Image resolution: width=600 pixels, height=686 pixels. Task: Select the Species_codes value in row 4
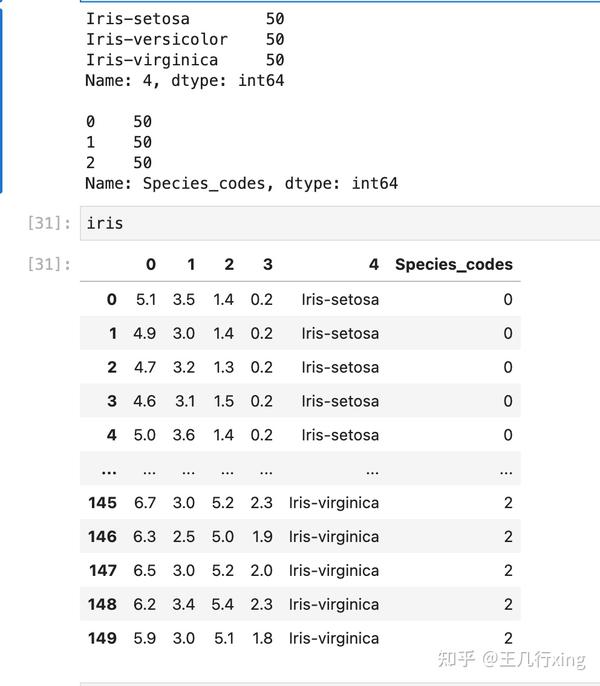pos(507,435)
